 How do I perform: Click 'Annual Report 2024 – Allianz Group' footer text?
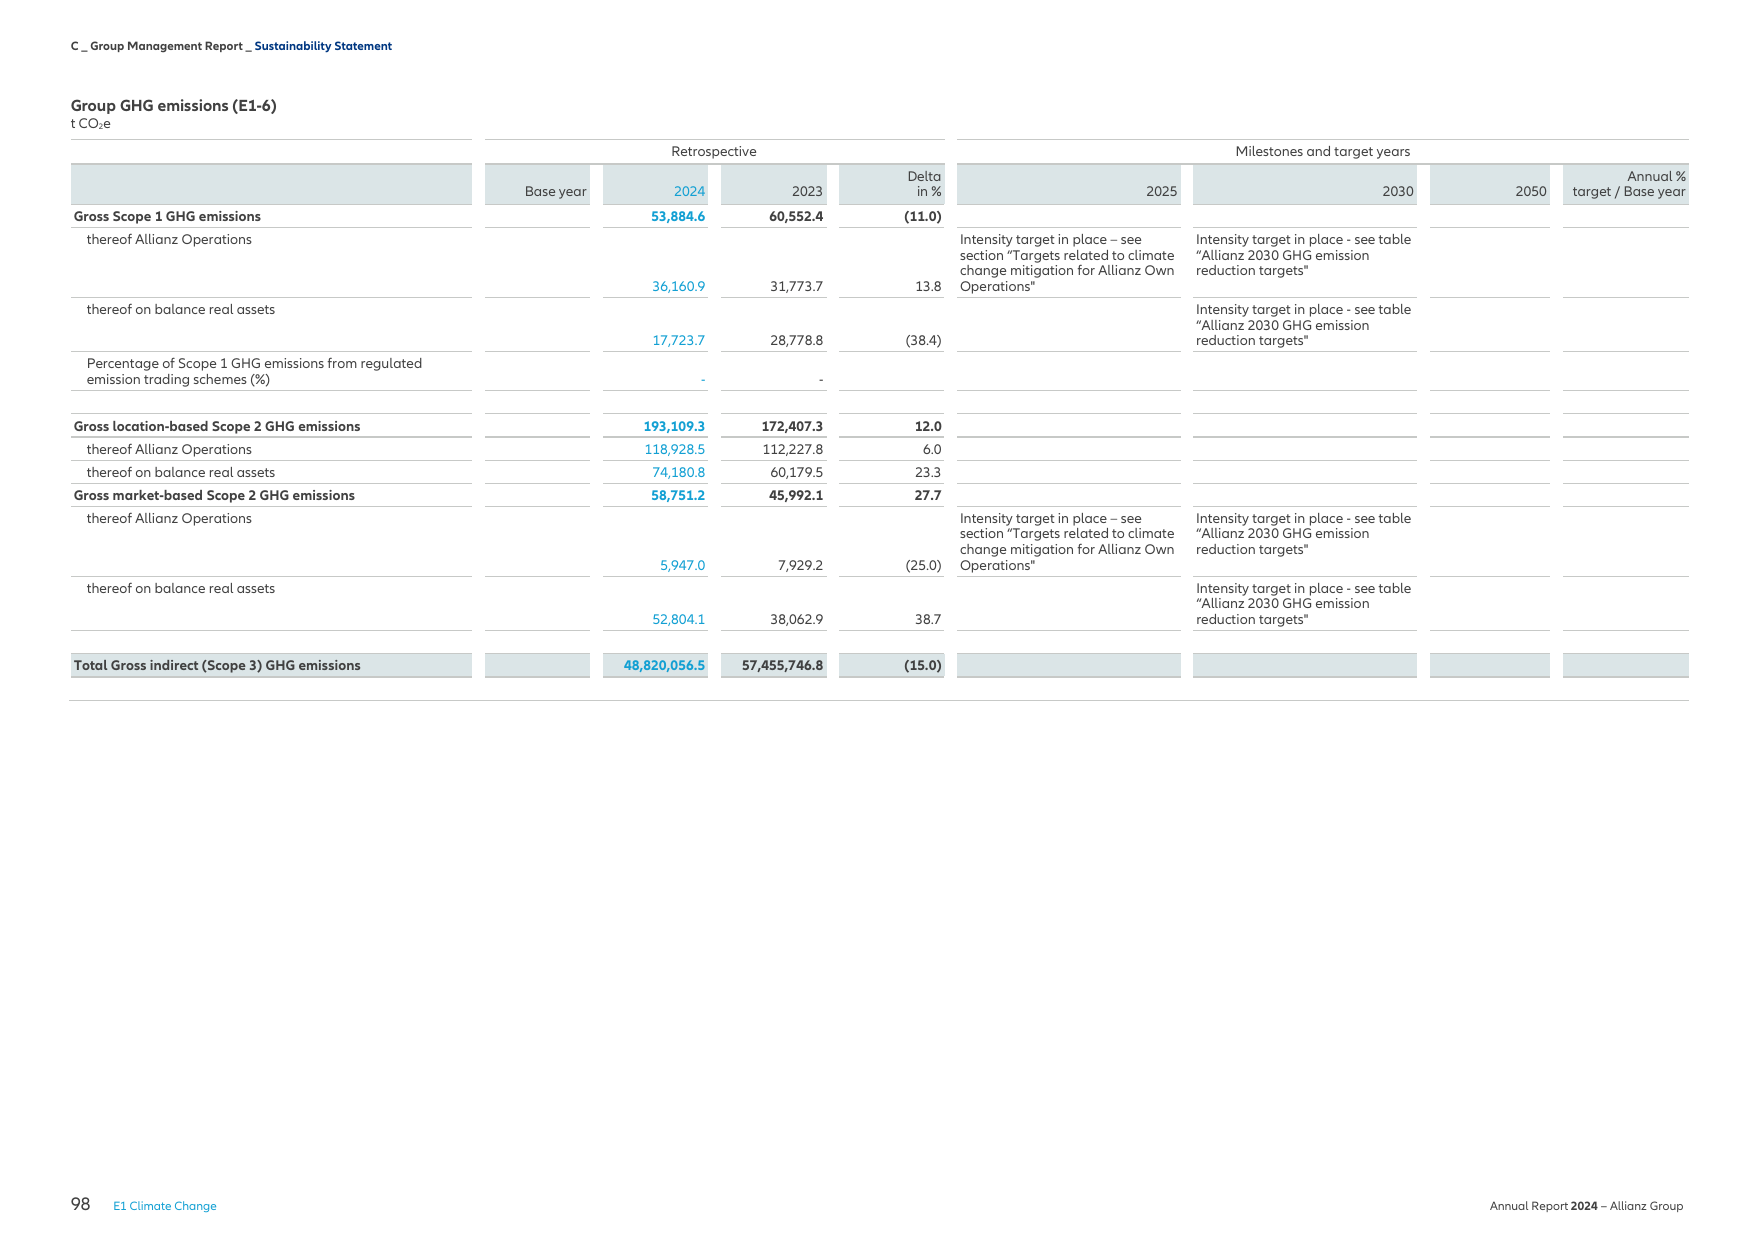click(x=1586, y=1206)
